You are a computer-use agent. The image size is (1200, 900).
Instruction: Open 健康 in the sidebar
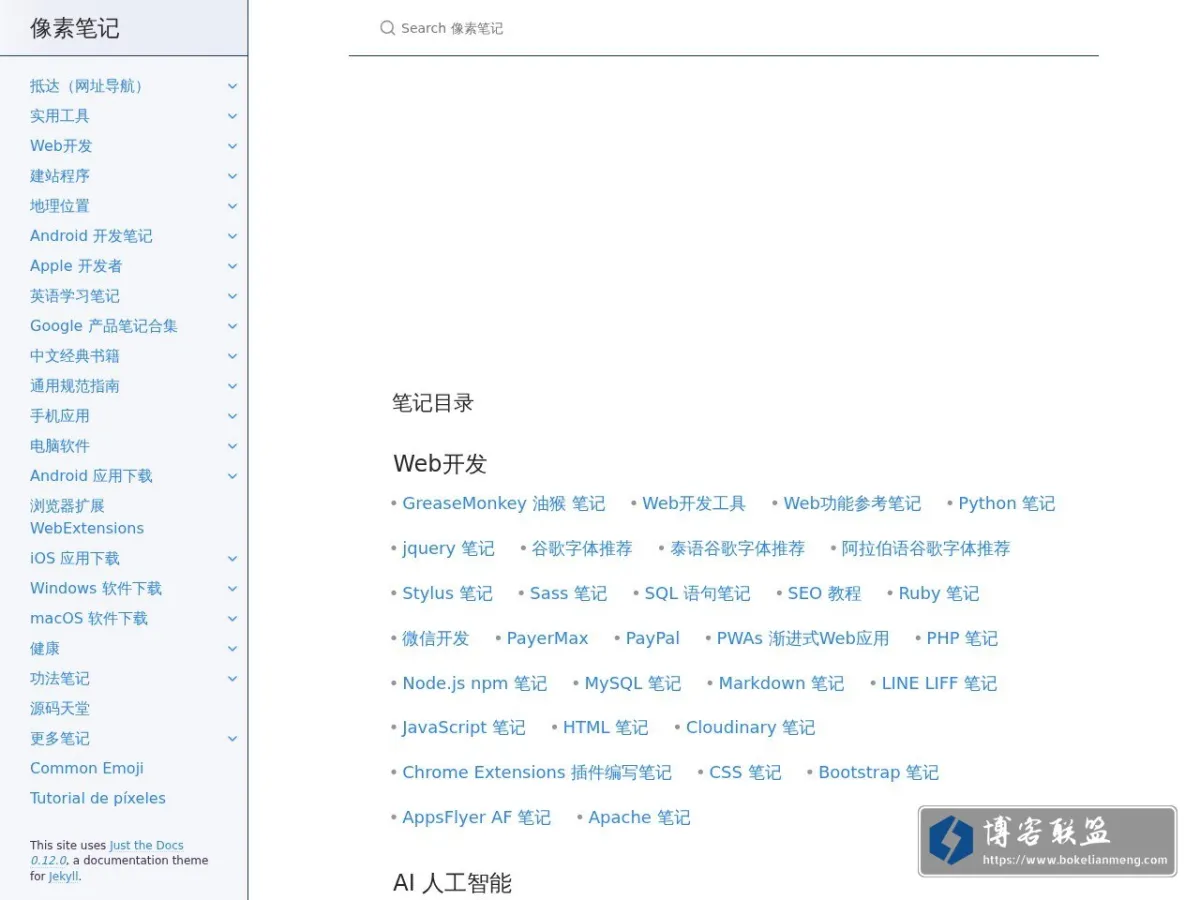pyautogui.click(x=45, y=648)
